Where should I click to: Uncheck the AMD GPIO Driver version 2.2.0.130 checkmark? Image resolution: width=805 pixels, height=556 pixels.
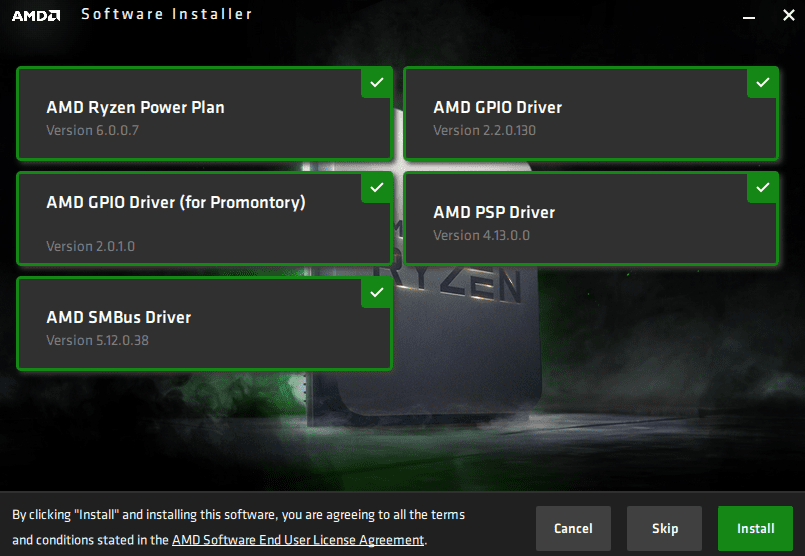coord(762,83)
